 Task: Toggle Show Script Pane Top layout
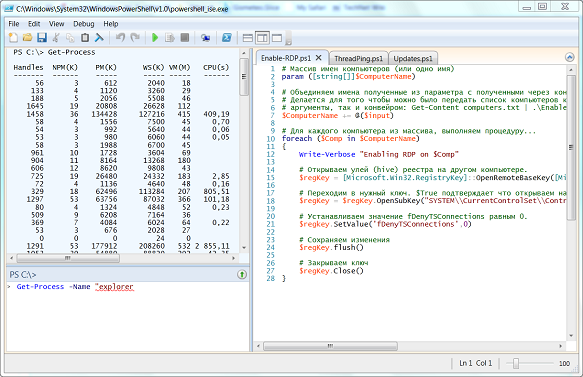(248, 38)
